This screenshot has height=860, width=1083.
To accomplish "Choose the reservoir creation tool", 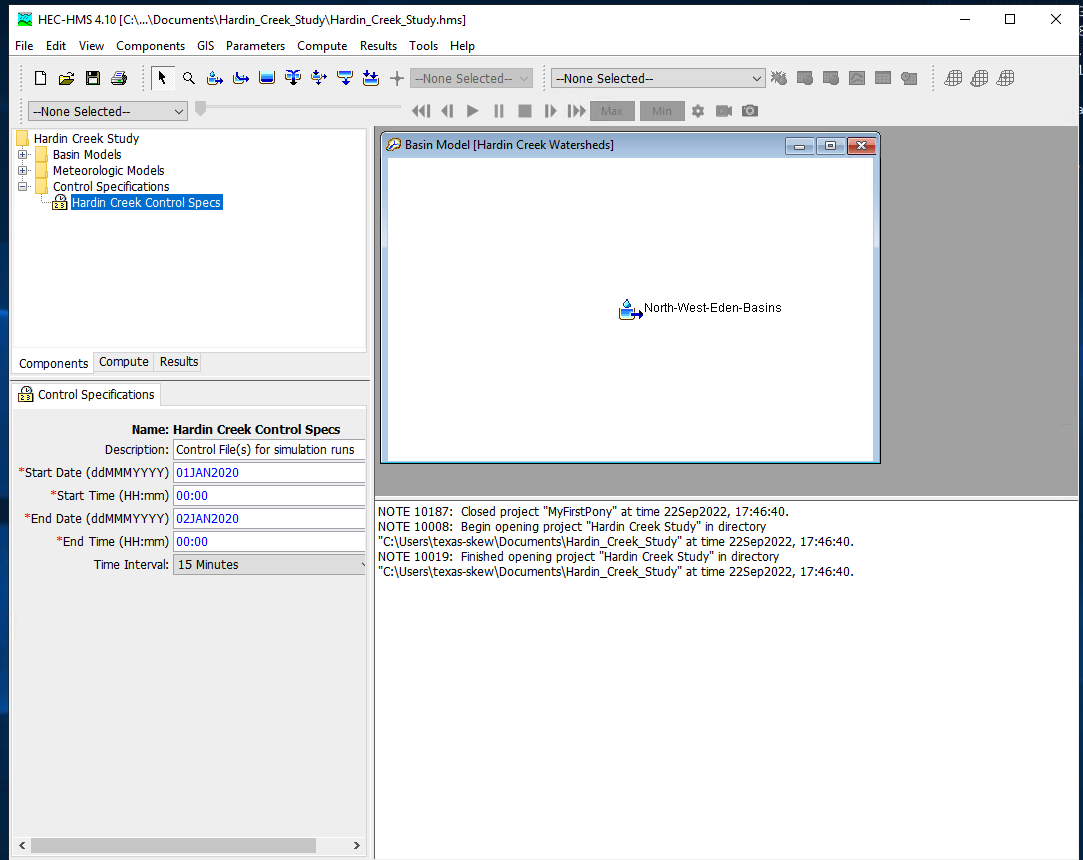I will point(267,78).
